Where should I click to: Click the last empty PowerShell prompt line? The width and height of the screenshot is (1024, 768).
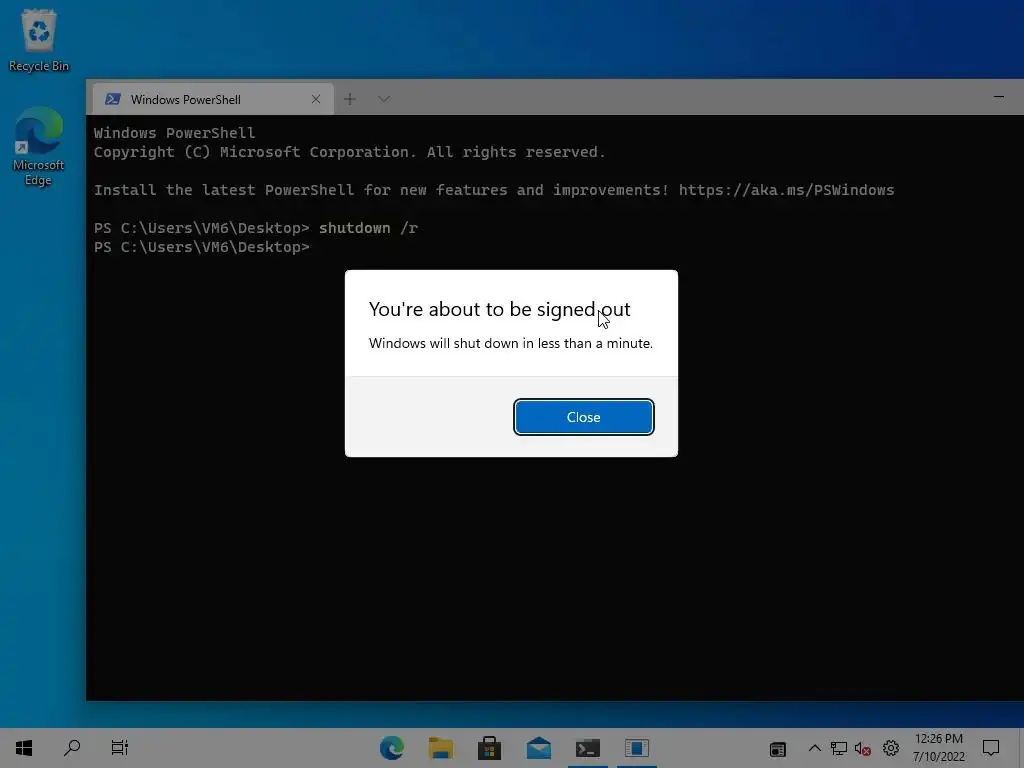click(202, 247)
